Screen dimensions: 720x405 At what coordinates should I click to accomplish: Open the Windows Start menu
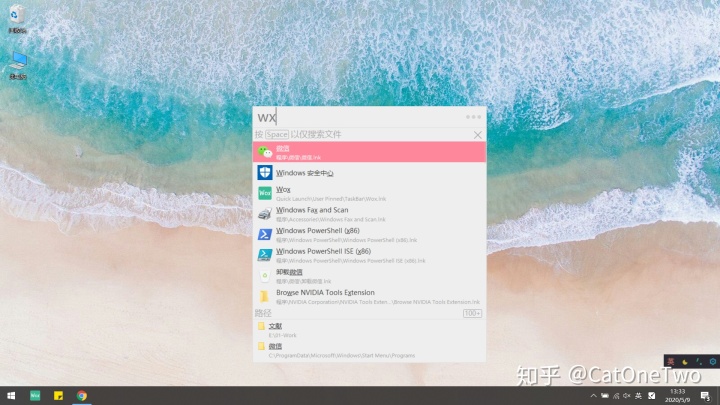(11, 395)
